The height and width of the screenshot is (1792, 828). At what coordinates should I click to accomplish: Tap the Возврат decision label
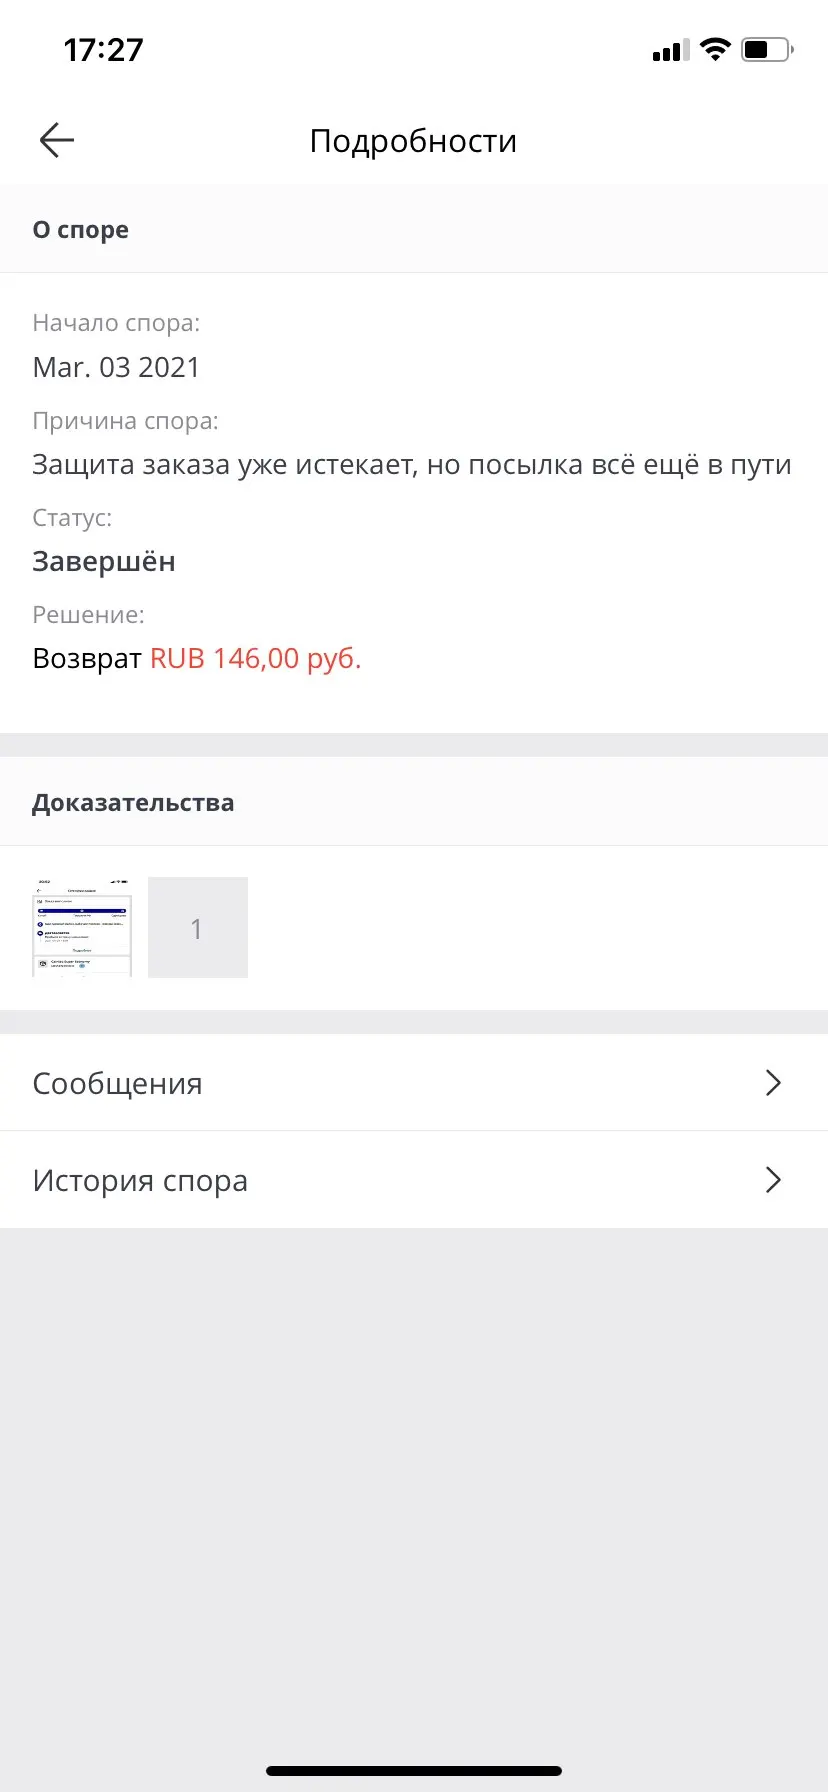pos(87,658)
